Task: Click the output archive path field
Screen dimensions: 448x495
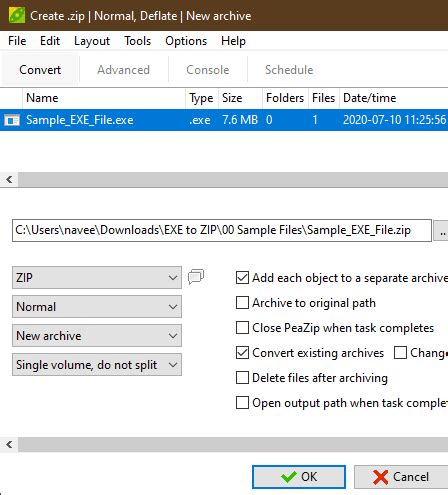Action: pos(222,230)
